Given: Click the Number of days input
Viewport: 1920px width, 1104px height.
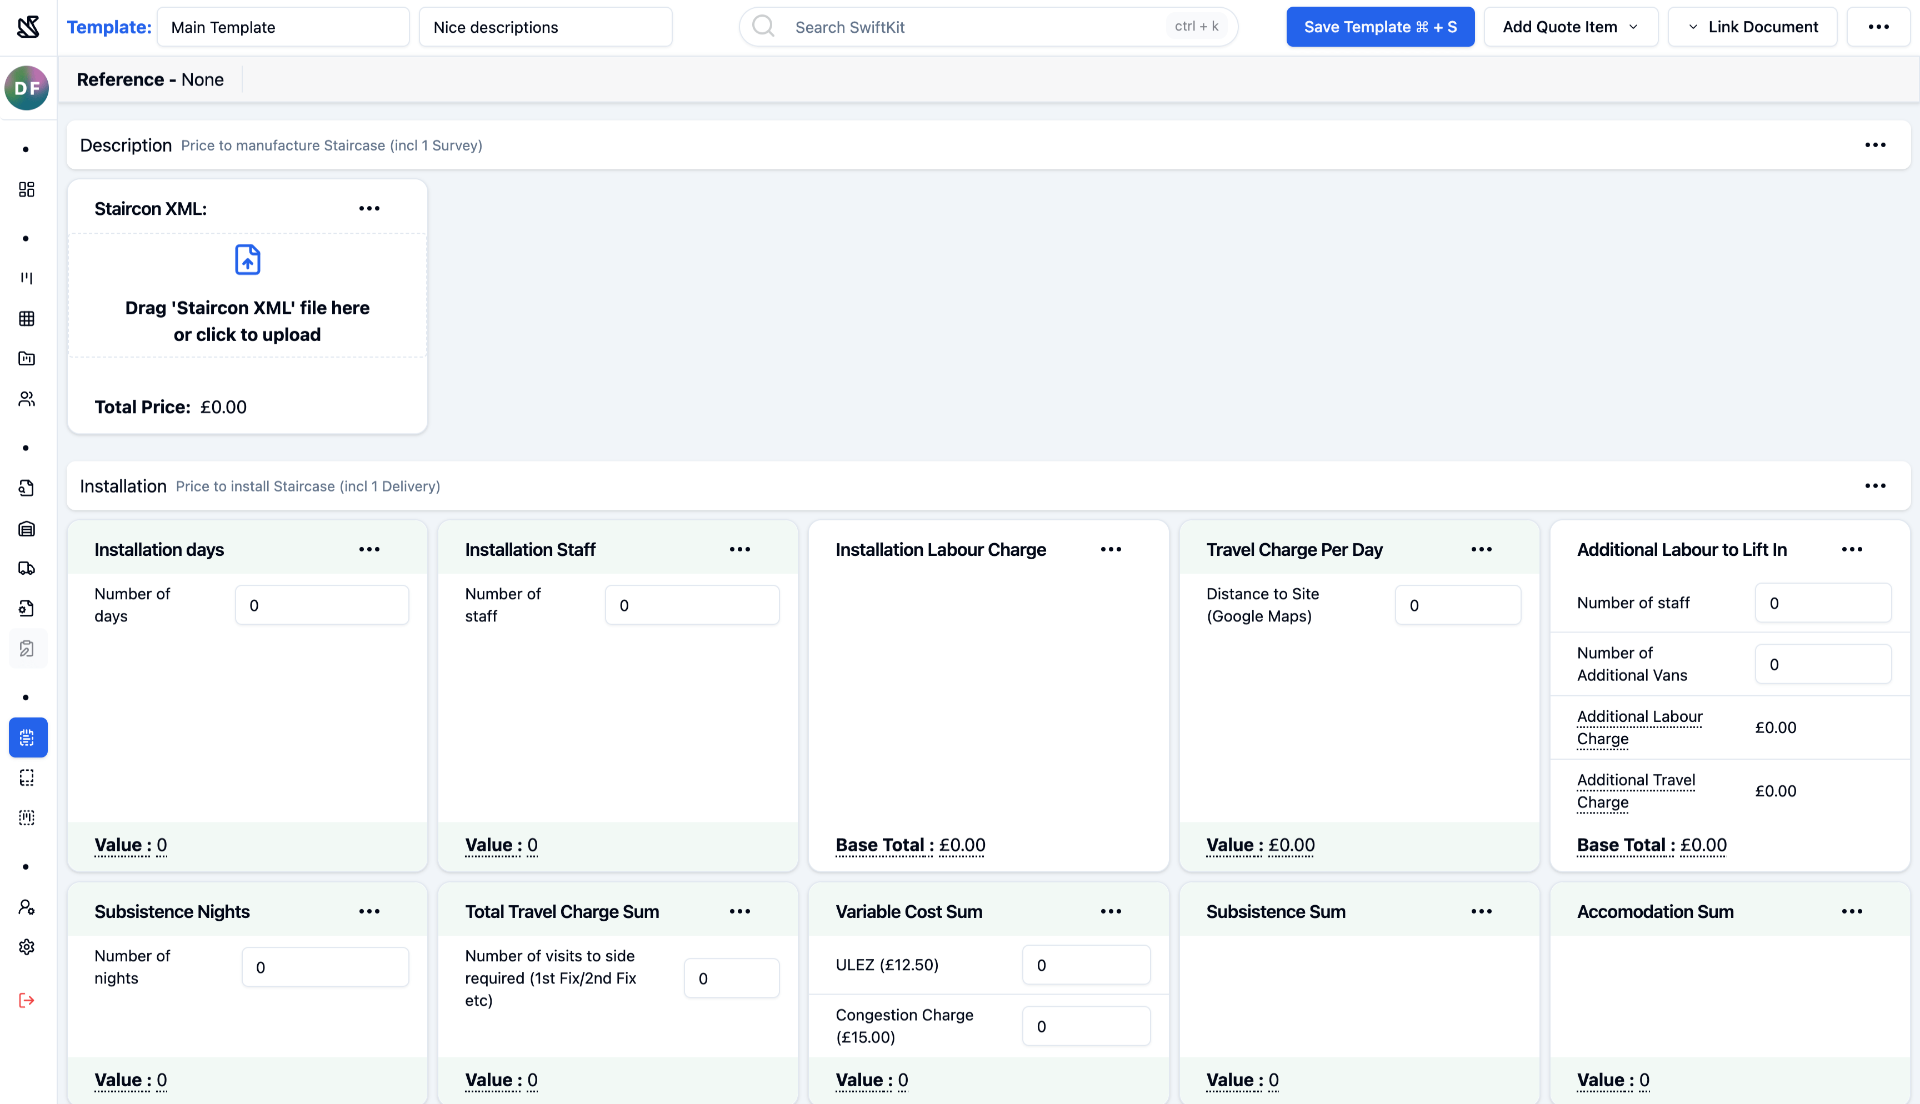Looking at the screenshot, I should pyautogui.click(x=322, y=605).
